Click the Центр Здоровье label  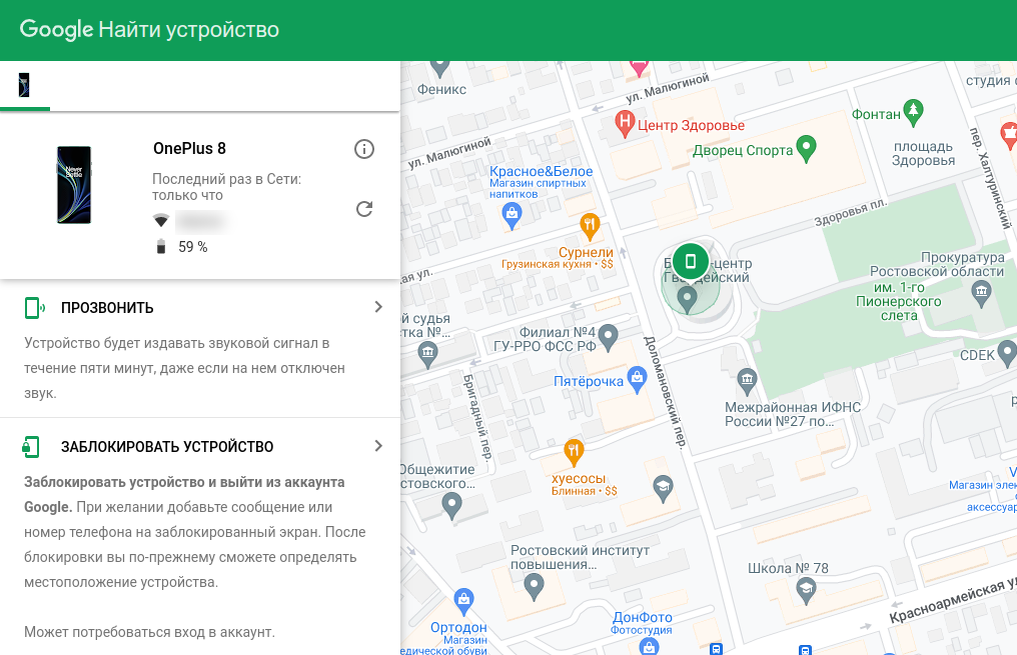click(691, 125)
